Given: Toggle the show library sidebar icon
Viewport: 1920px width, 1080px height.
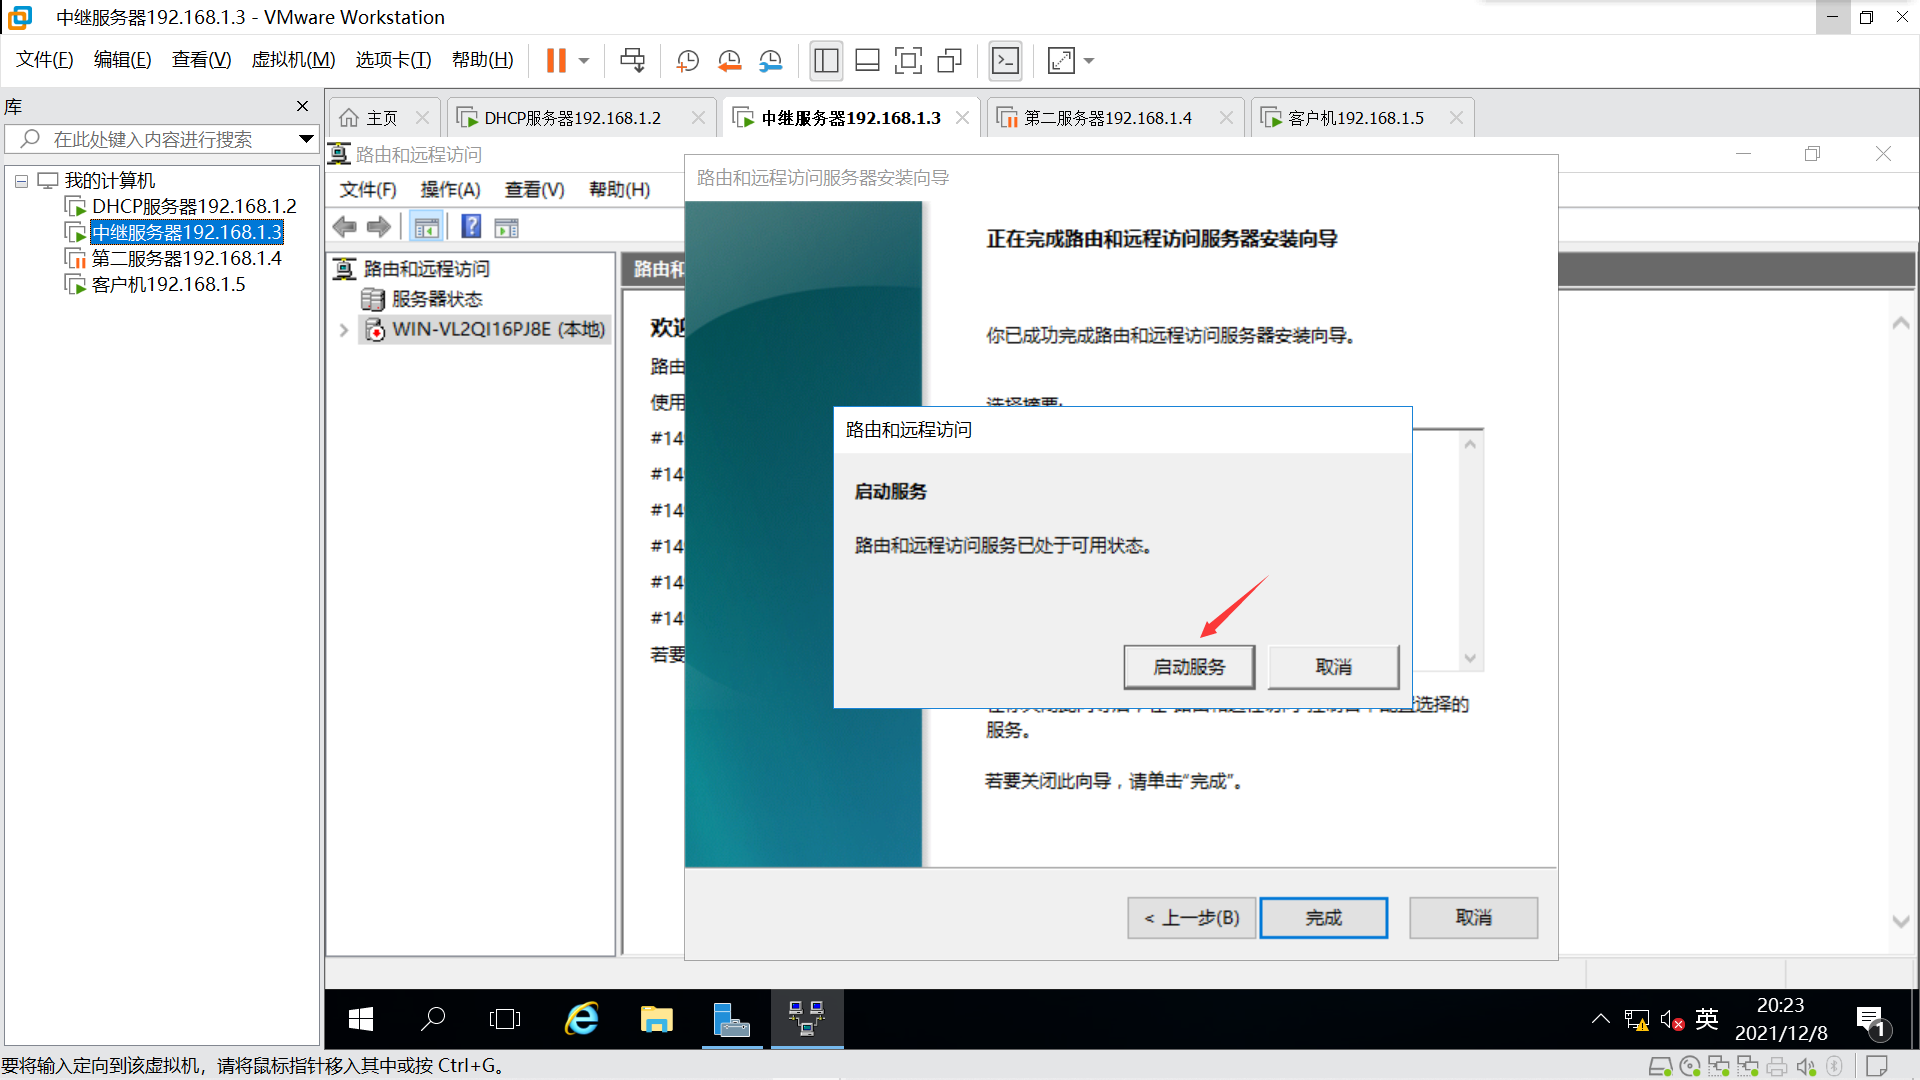Looking at the screenshot, I should [x=826, y=61].
